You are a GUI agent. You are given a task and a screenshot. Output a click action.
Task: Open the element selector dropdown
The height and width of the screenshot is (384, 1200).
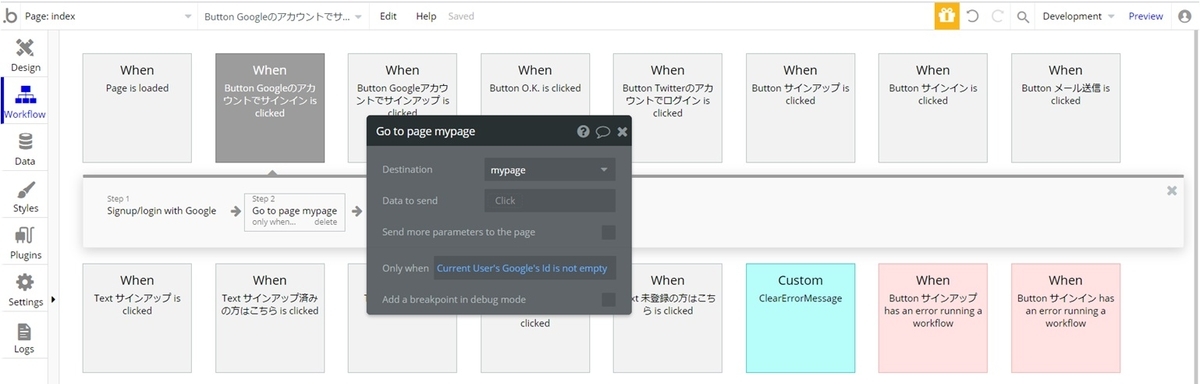(x=283, y=16)
